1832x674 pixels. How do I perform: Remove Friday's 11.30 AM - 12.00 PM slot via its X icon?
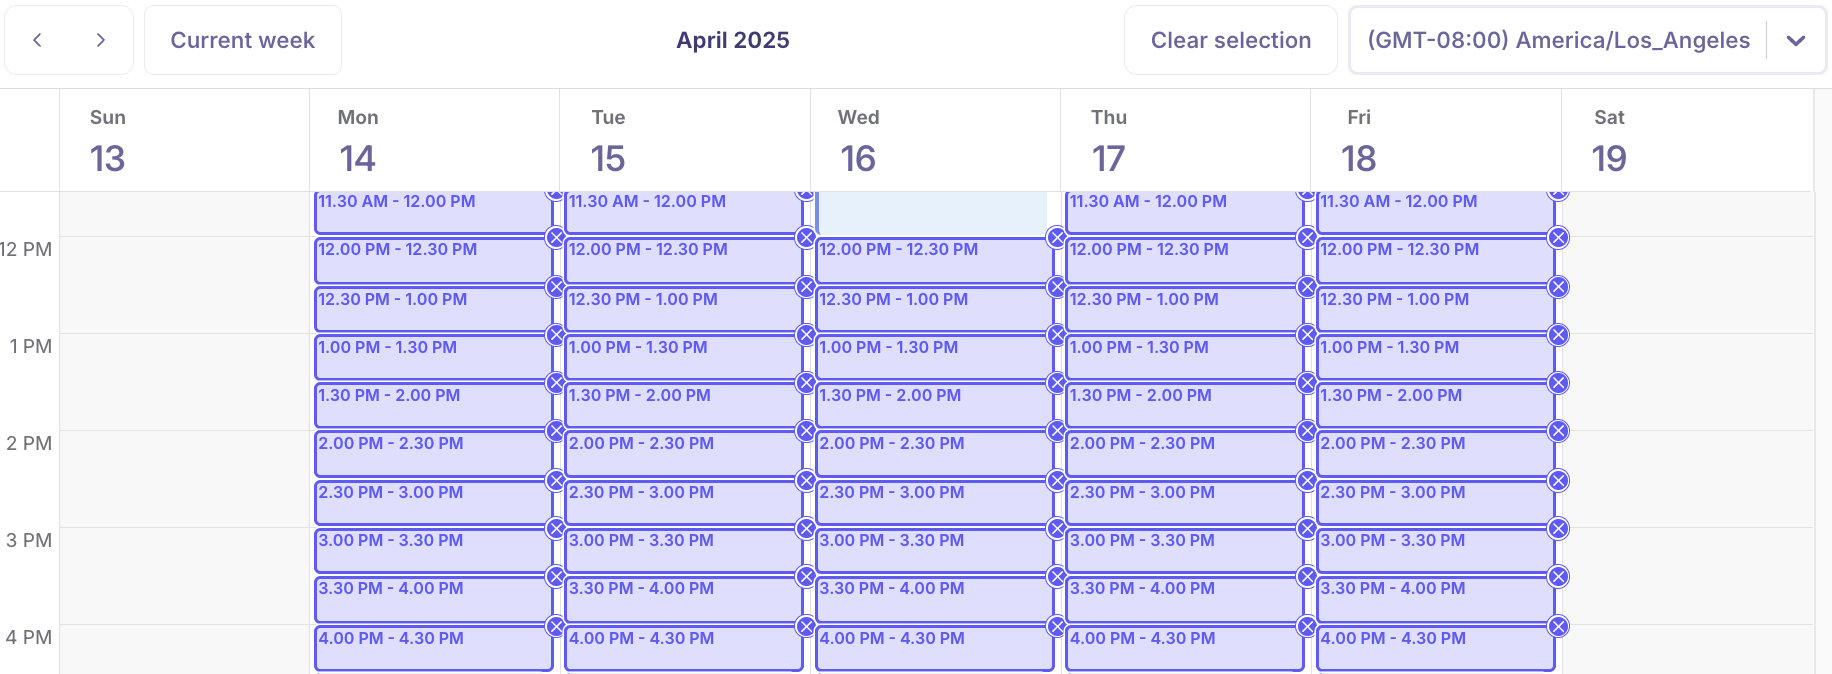click(x=1557, y=190)
